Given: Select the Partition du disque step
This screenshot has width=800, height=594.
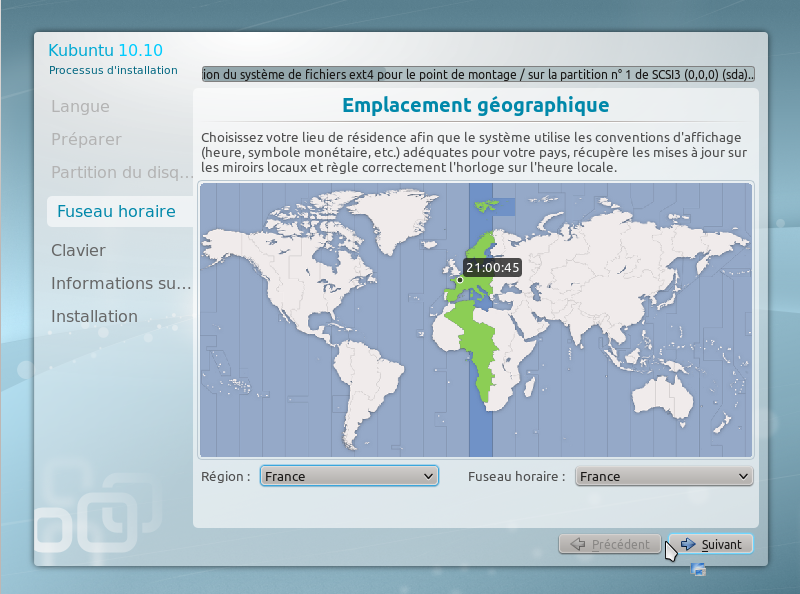Looking at the screenshot, I should [122, 172].
